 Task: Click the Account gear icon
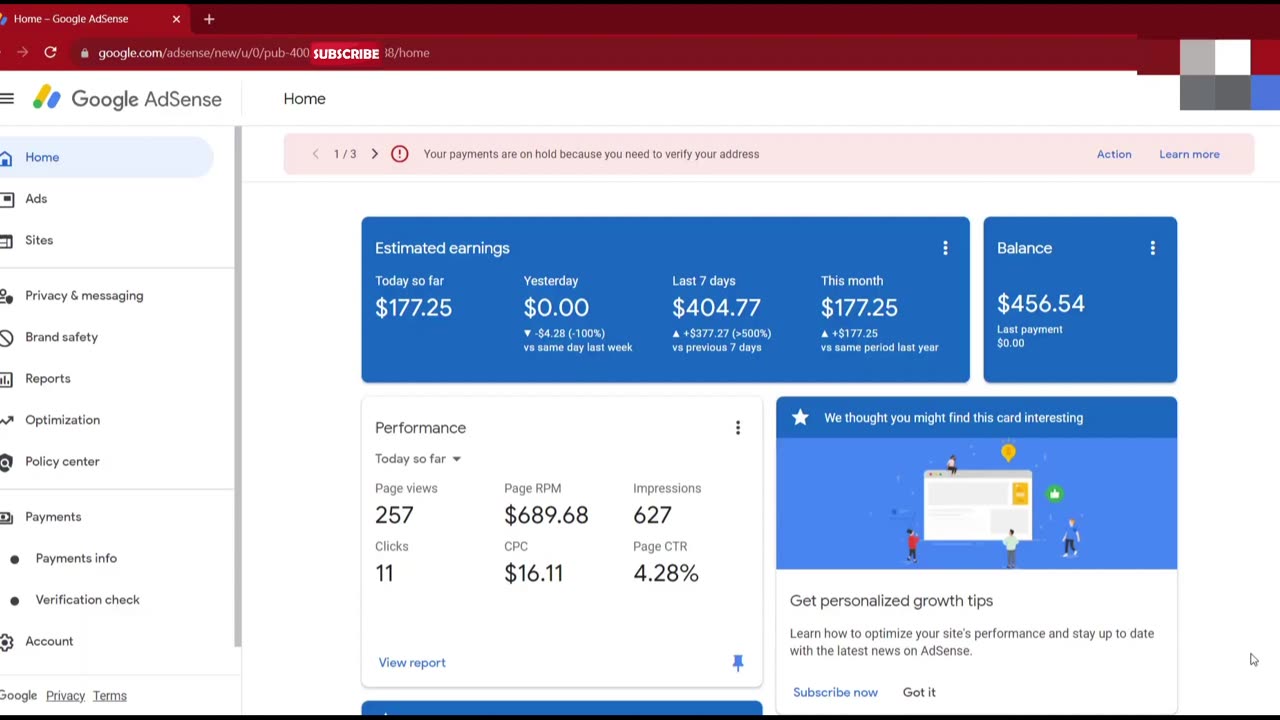tap(6, 641)
